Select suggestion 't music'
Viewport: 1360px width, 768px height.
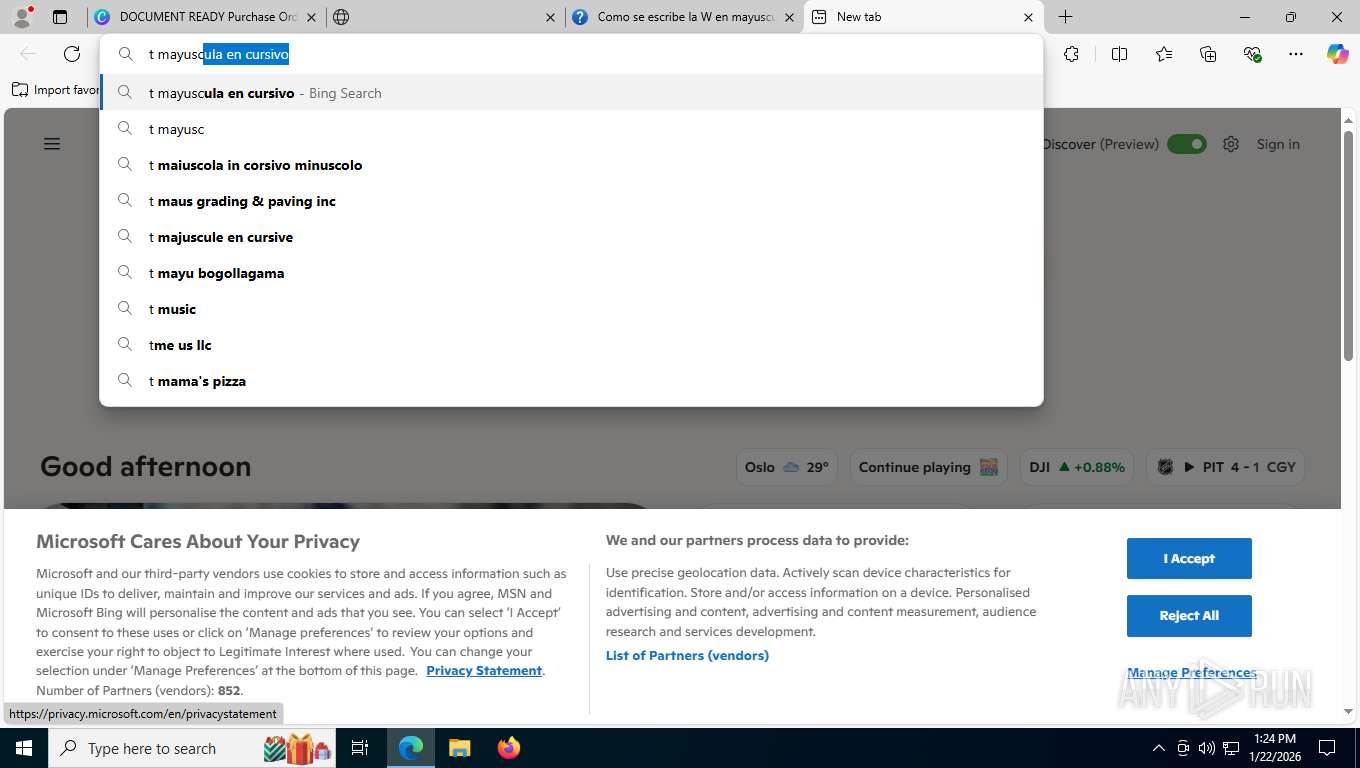coord(571,309)
